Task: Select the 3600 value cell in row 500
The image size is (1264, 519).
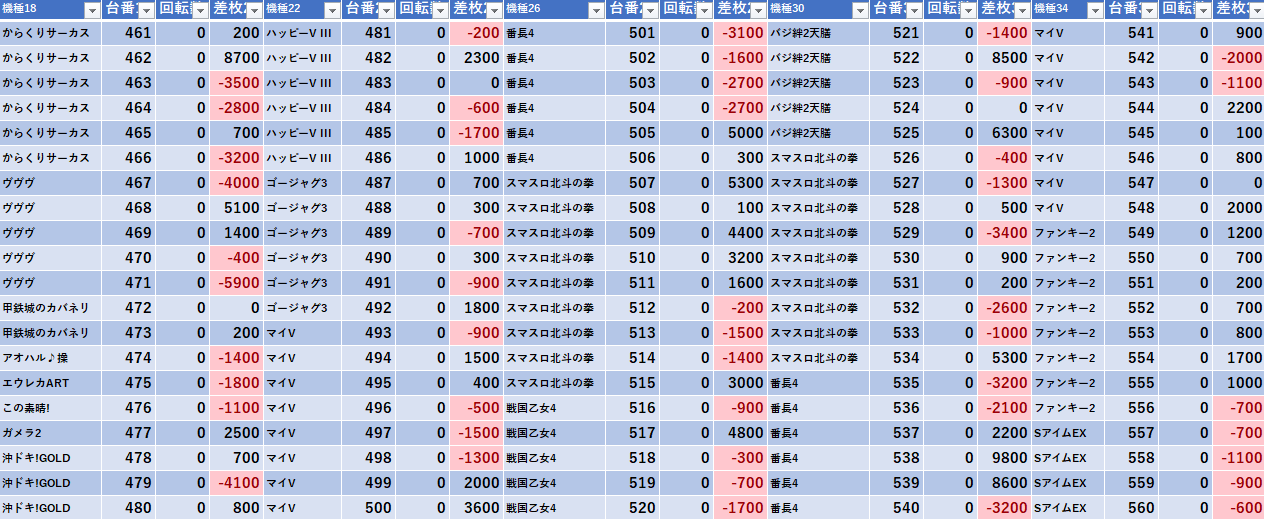Action: [475, 508]
